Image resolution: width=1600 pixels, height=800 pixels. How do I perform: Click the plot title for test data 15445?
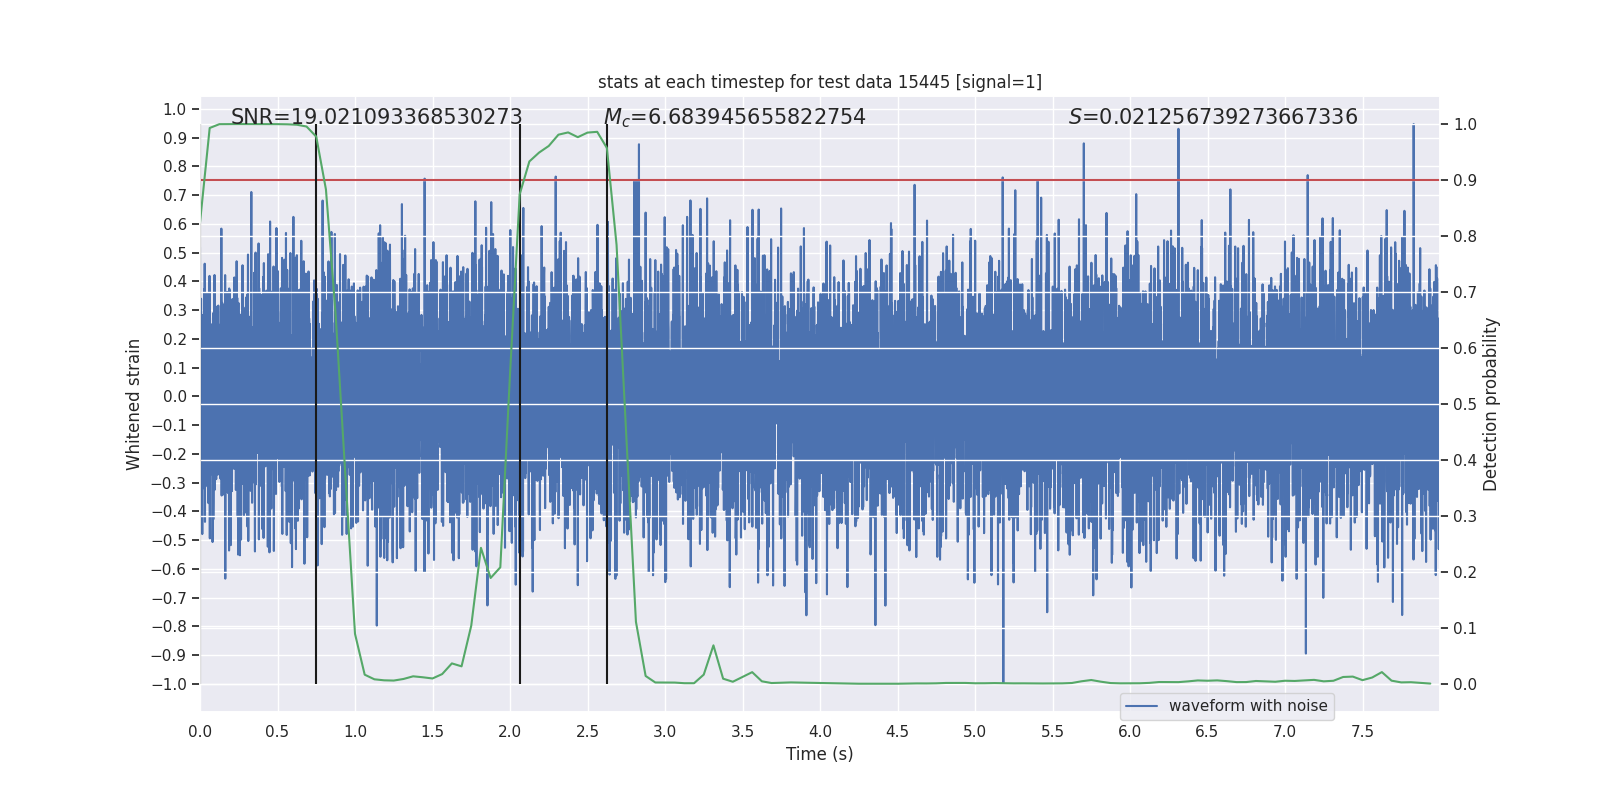click(x=820, y=82)
